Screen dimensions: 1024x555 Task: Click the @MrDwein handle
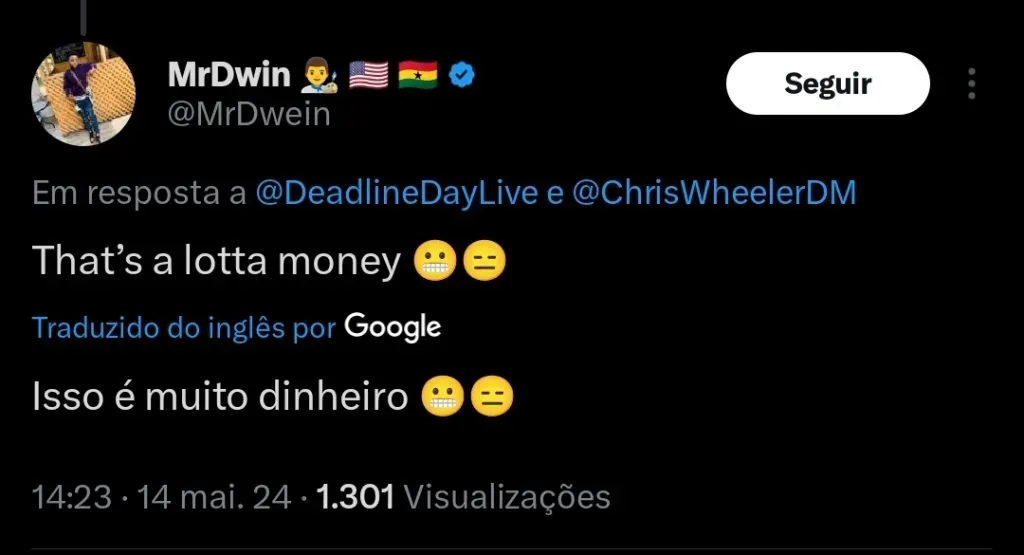(x=249, y=114)
